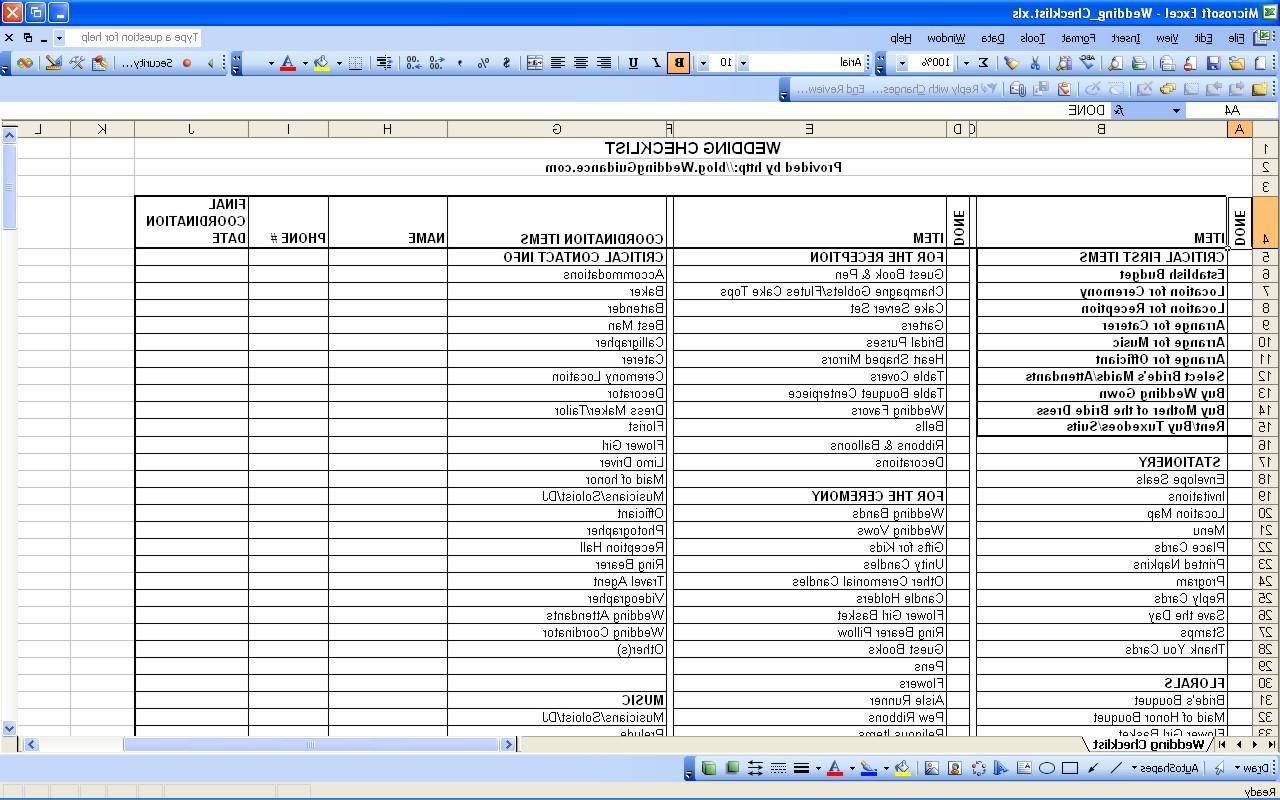Viewport: 1280px width, 800px height.
Task: Save the workbook with the floppy icon
Action: pos(1213,63)
